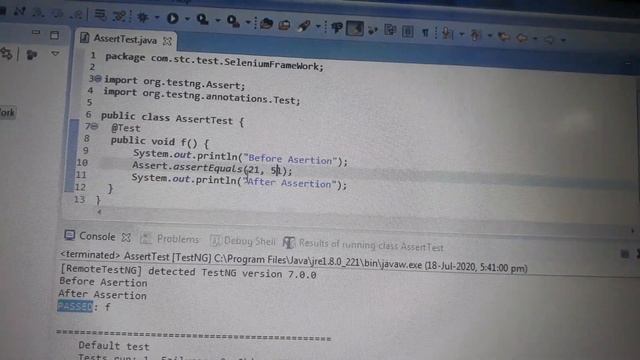Viewport: 640px width, 360px height.
Task: Click the Back navigation arrow icon
Action: [522, 38]
